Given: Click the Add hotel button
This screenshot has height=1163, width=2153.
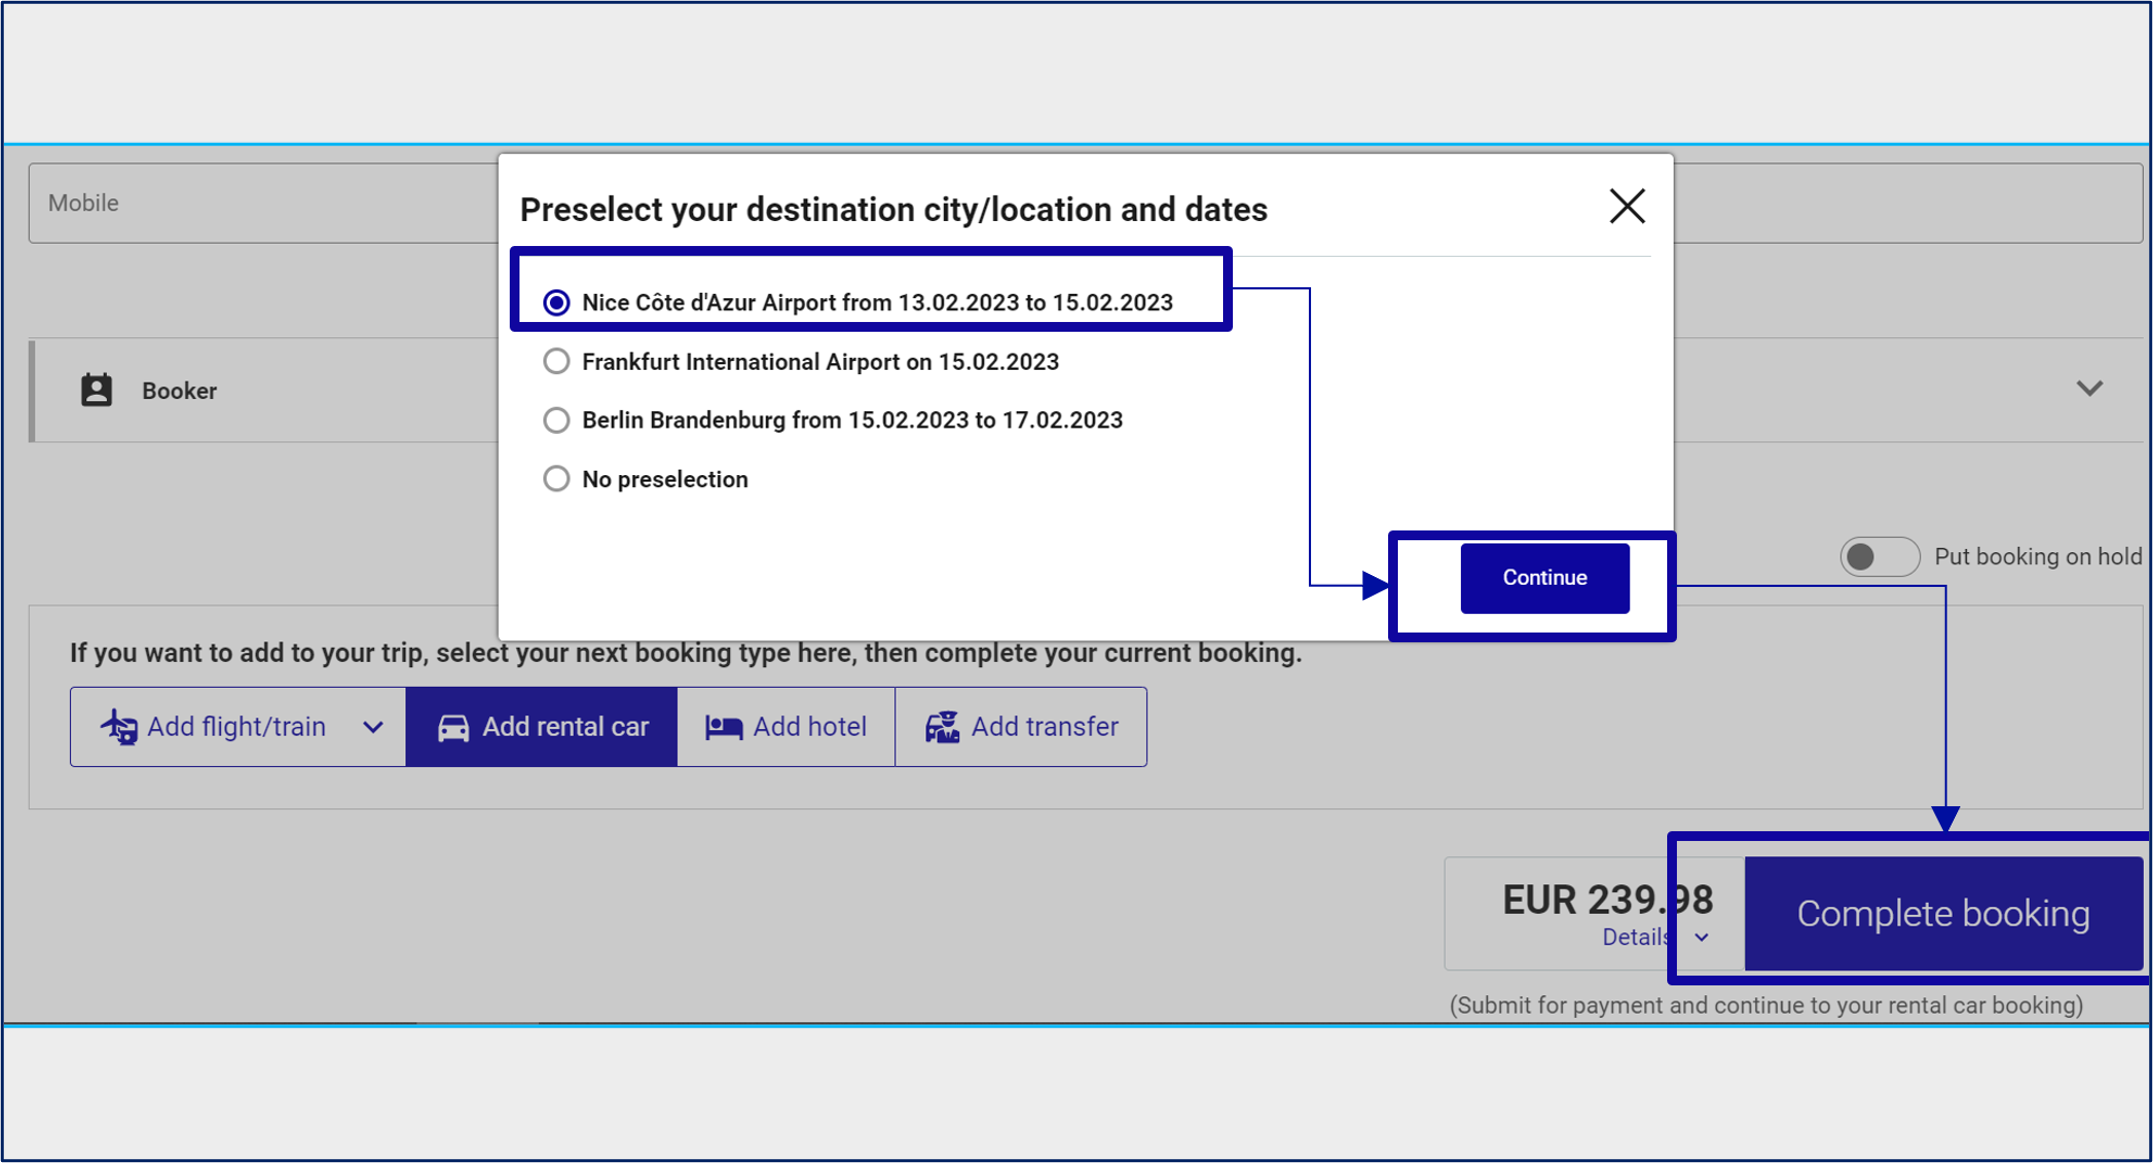Looking at the screenshot, I should click(786, 727).
